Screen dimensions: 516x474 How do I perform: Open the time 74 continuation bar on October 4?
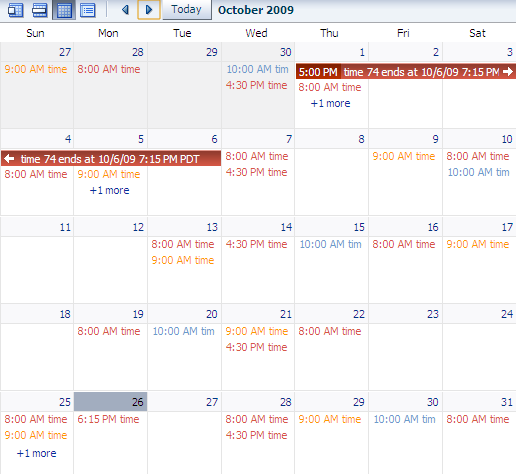tap(111, 159)
